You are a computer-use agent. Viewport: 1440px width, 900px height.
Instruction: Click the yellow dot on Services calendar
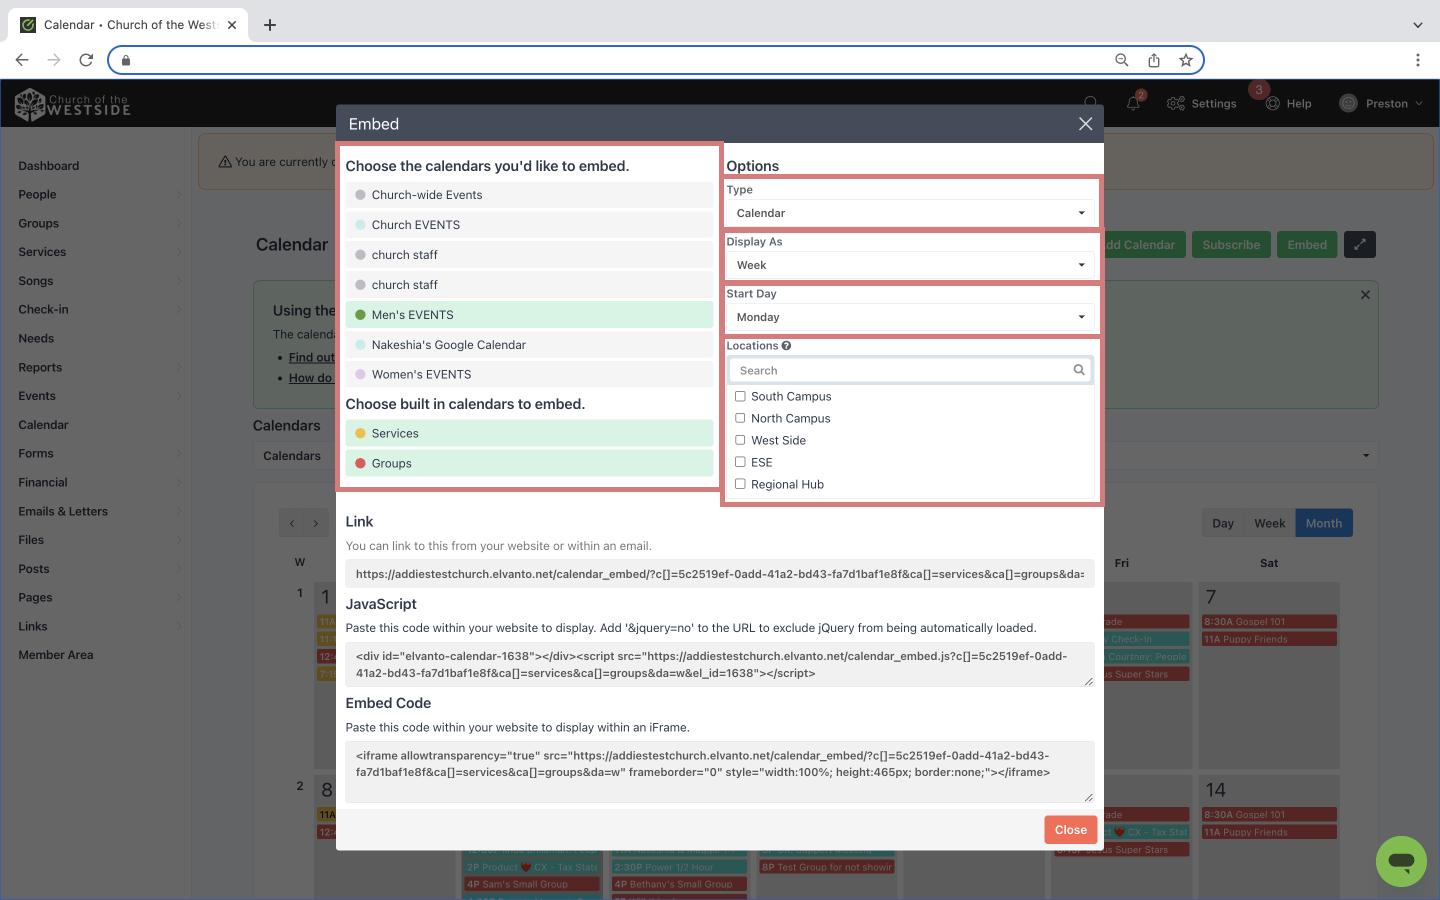(x=361, y=434)
